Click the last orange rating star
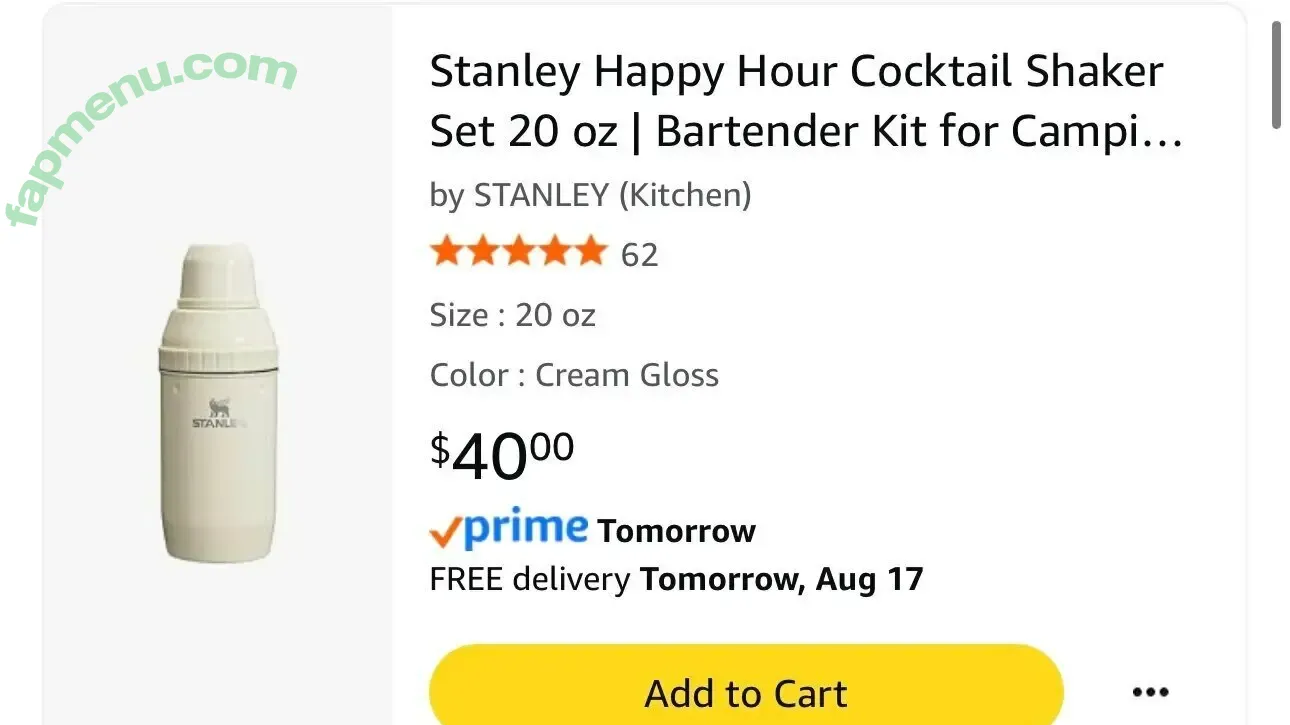The width and height of the screenshot is (1290, 725). pyautogui.click(x=590, y=252)
